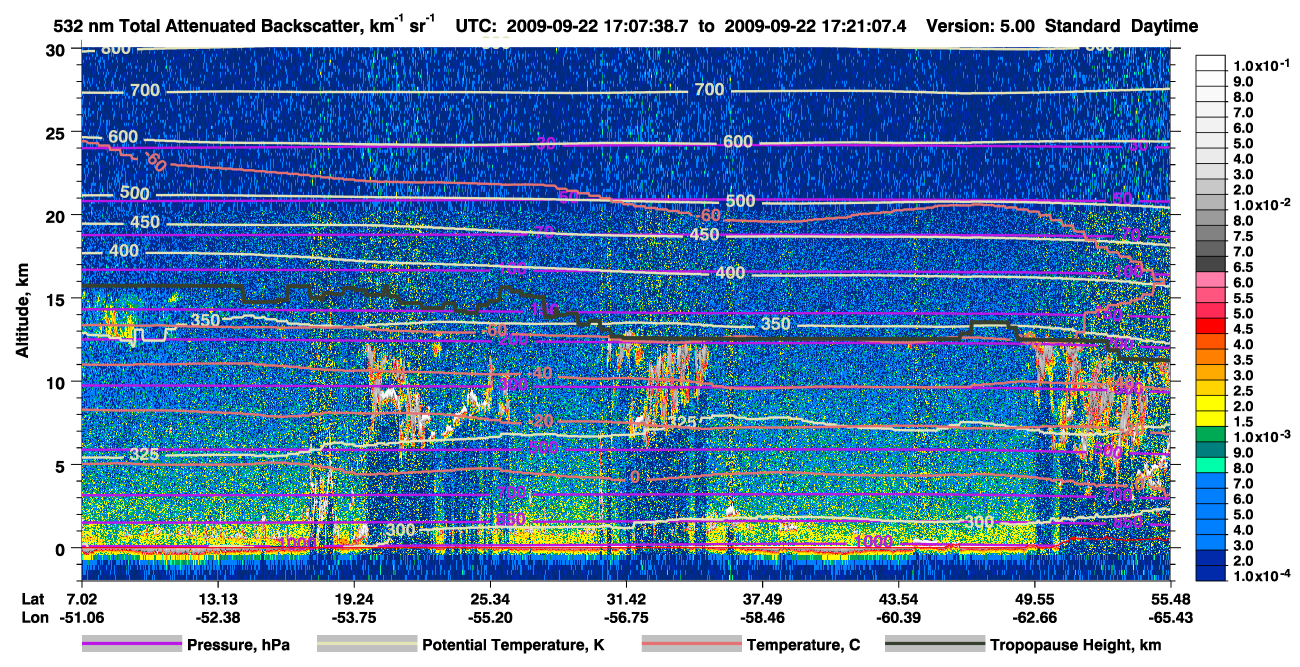Click the dark Tropopause Height legend swatch

click(x=935, y=646)
